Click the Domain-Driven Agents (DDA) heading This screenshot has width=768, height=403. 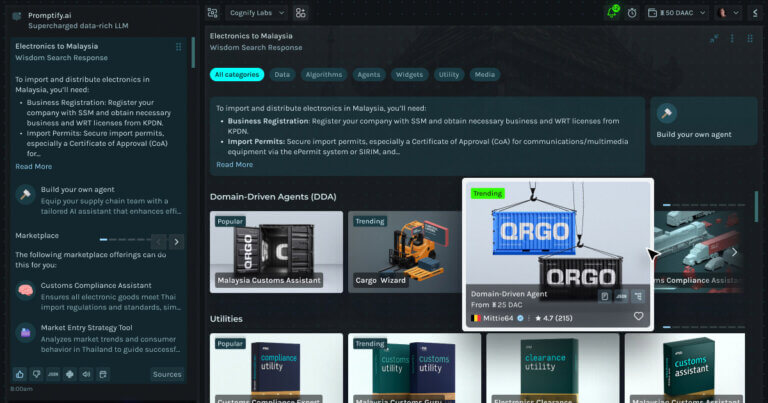pyautogui.click(x=273, y=197)
